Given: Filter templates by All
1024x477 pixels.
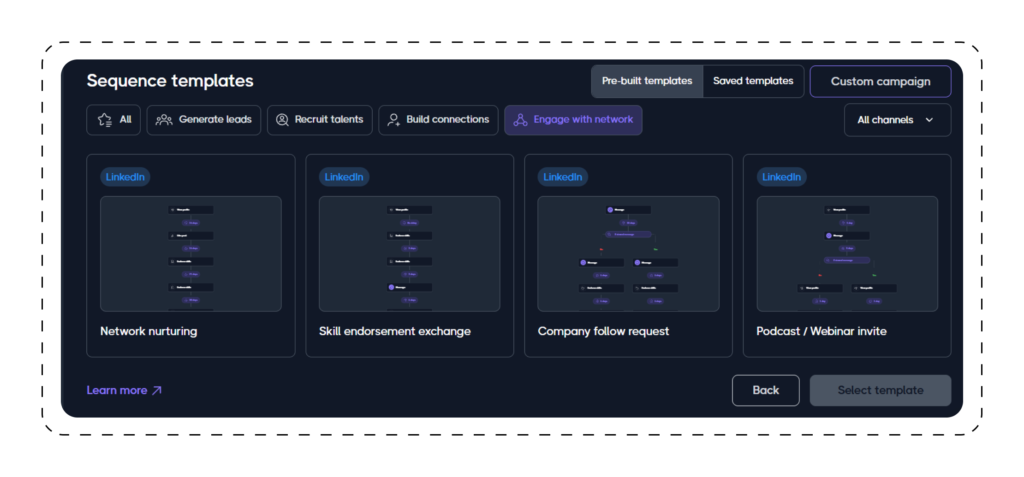Looking at the screenshot, I should 113,120.
